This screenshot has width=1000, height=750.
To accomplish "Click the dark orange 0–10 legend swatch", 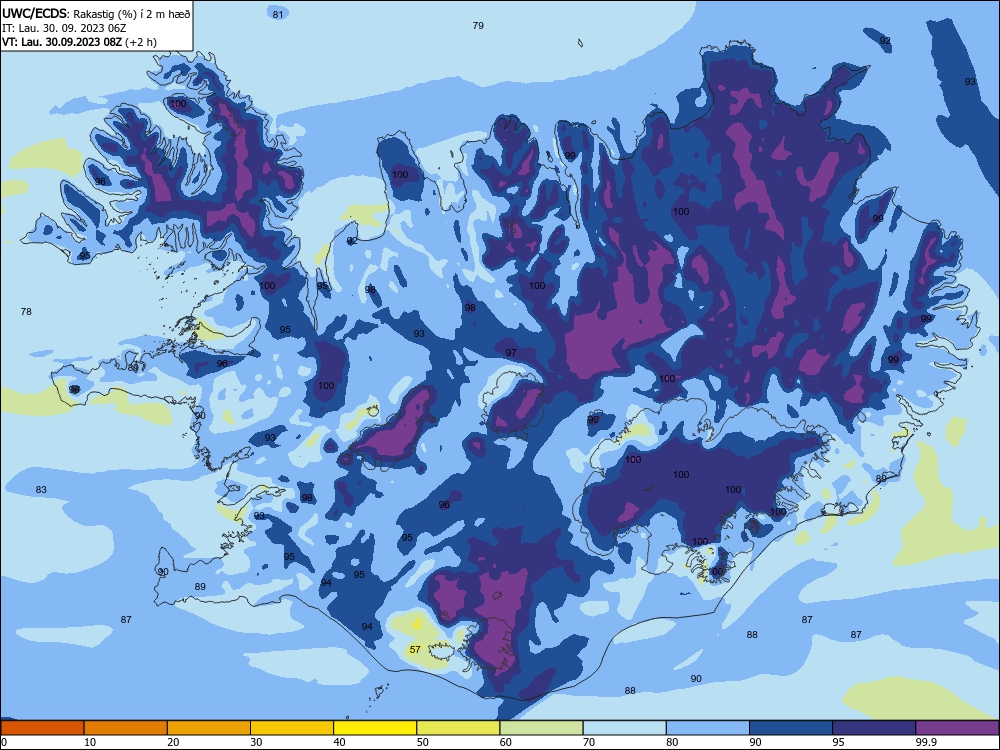I will coord(42,728).
